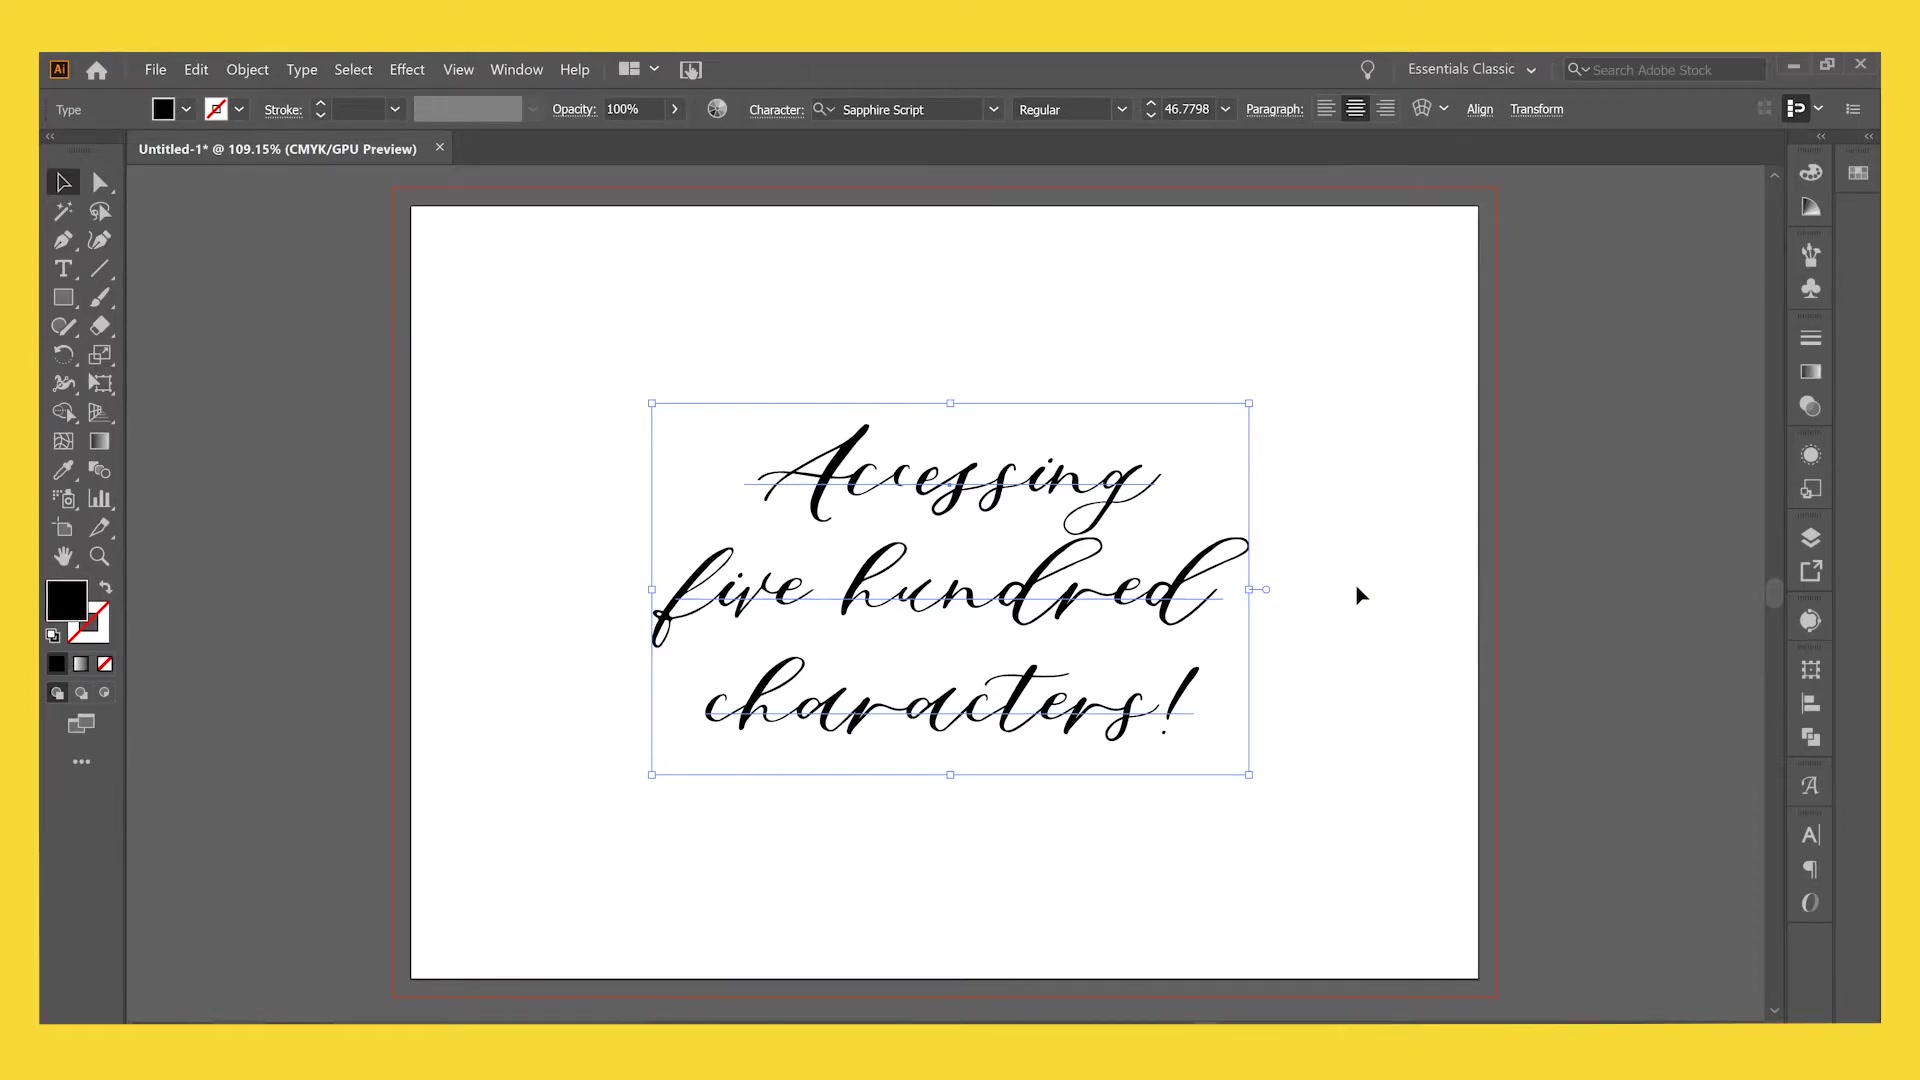
Task: Select the Untitled-1 document tab
Action: [x=278, y=148]
